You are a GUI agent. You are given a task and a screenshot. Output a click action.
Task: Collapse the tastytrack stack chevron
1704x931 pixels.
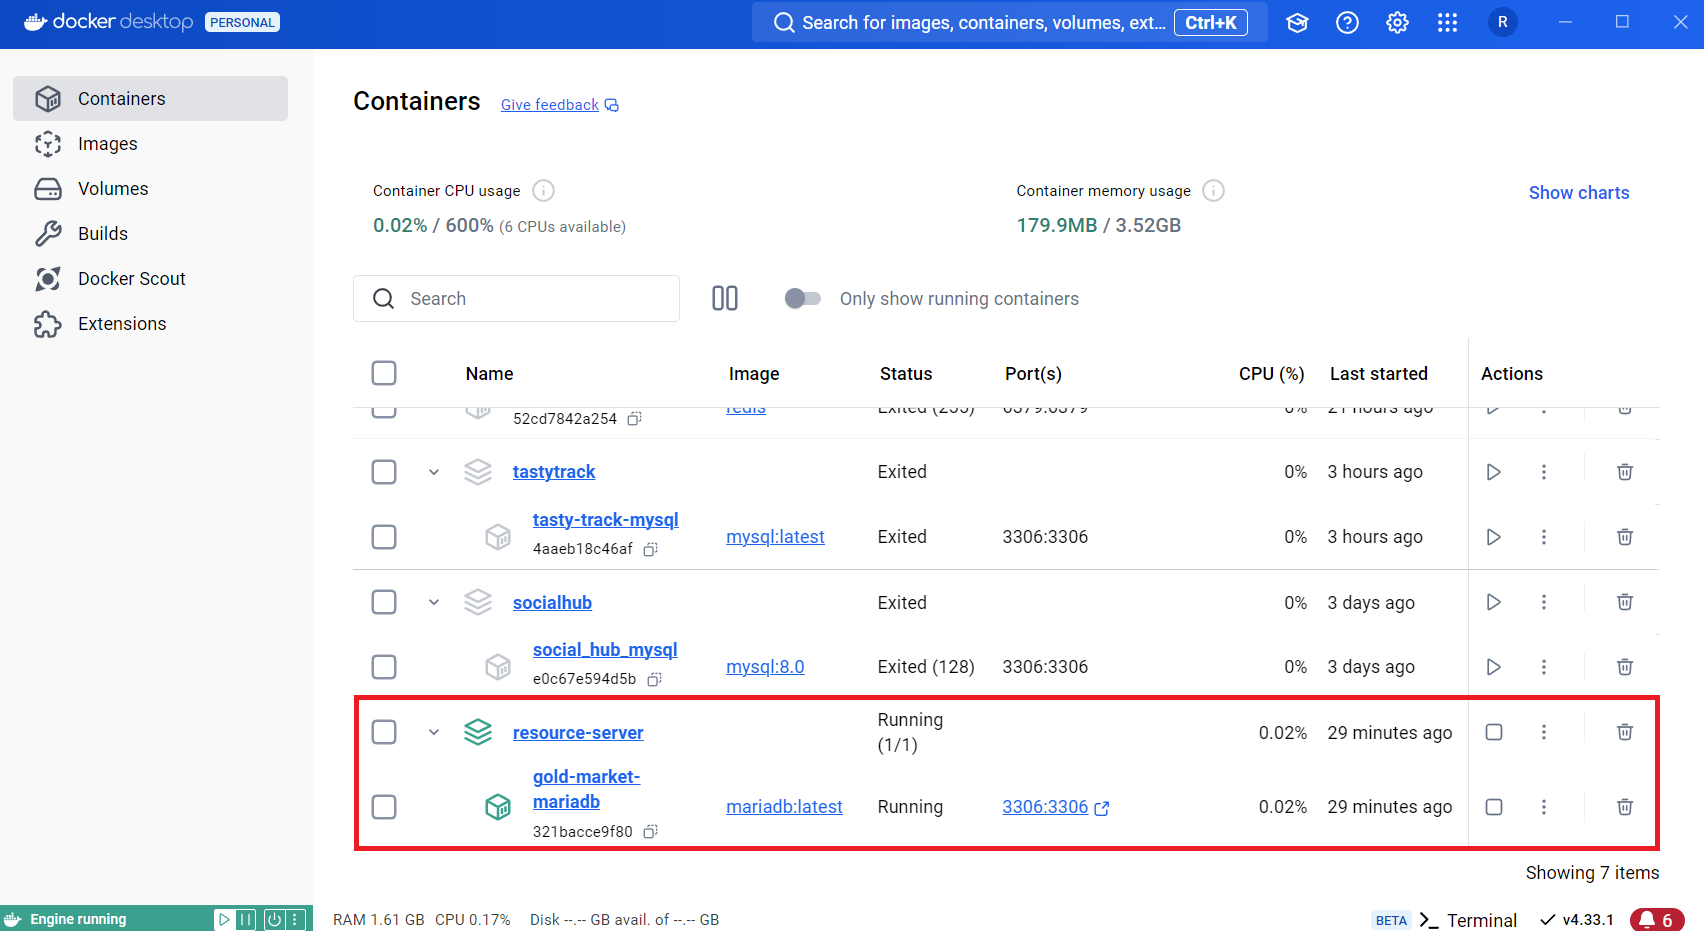tap(434, 472)
